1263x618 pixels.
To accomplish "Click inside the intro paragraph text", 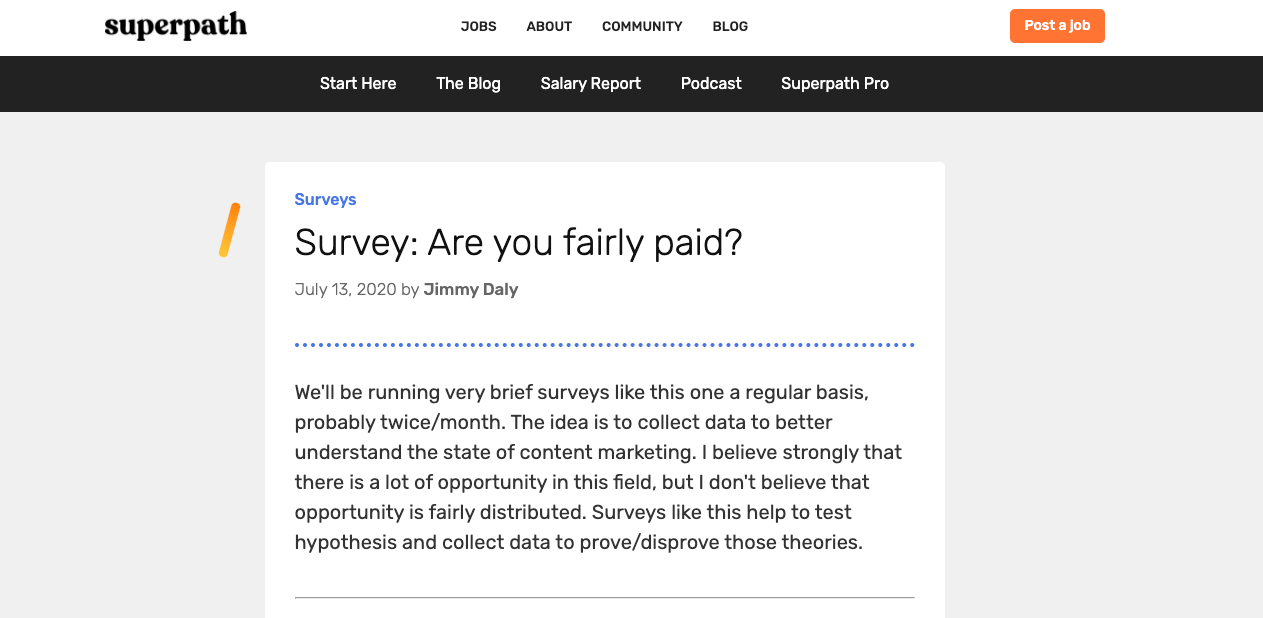I will (600, 467).
